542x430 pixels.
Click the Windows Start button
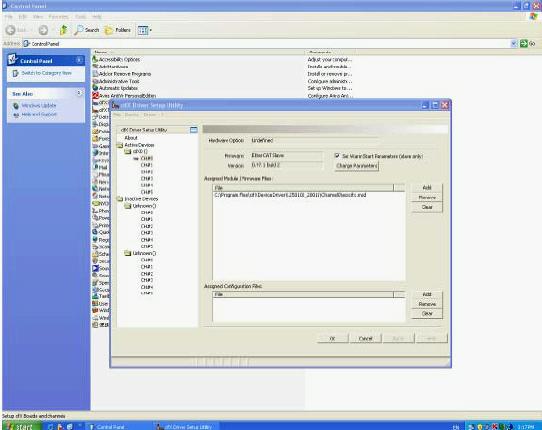[21, 426]
